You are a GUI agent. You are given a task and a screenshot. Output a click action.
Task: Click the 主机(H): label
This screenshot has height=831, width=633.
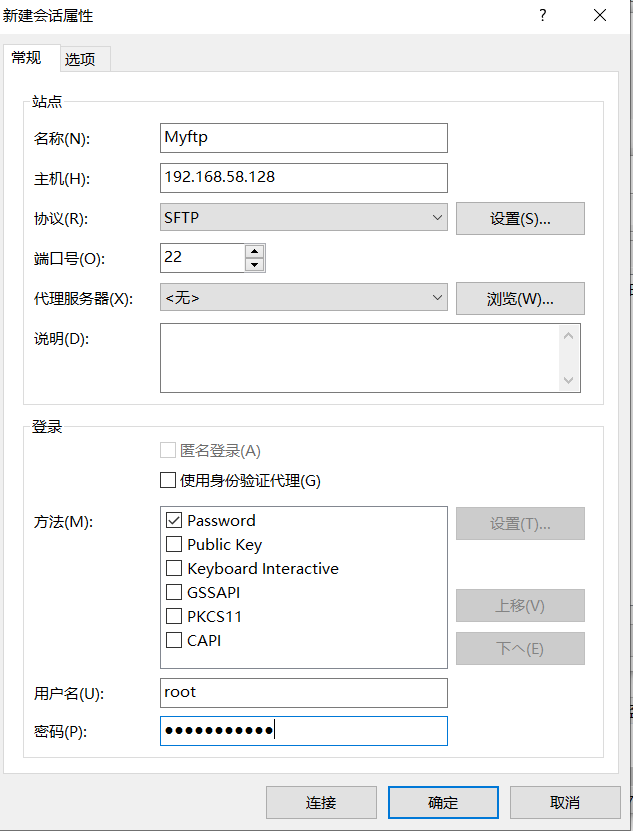click(61, 179)
